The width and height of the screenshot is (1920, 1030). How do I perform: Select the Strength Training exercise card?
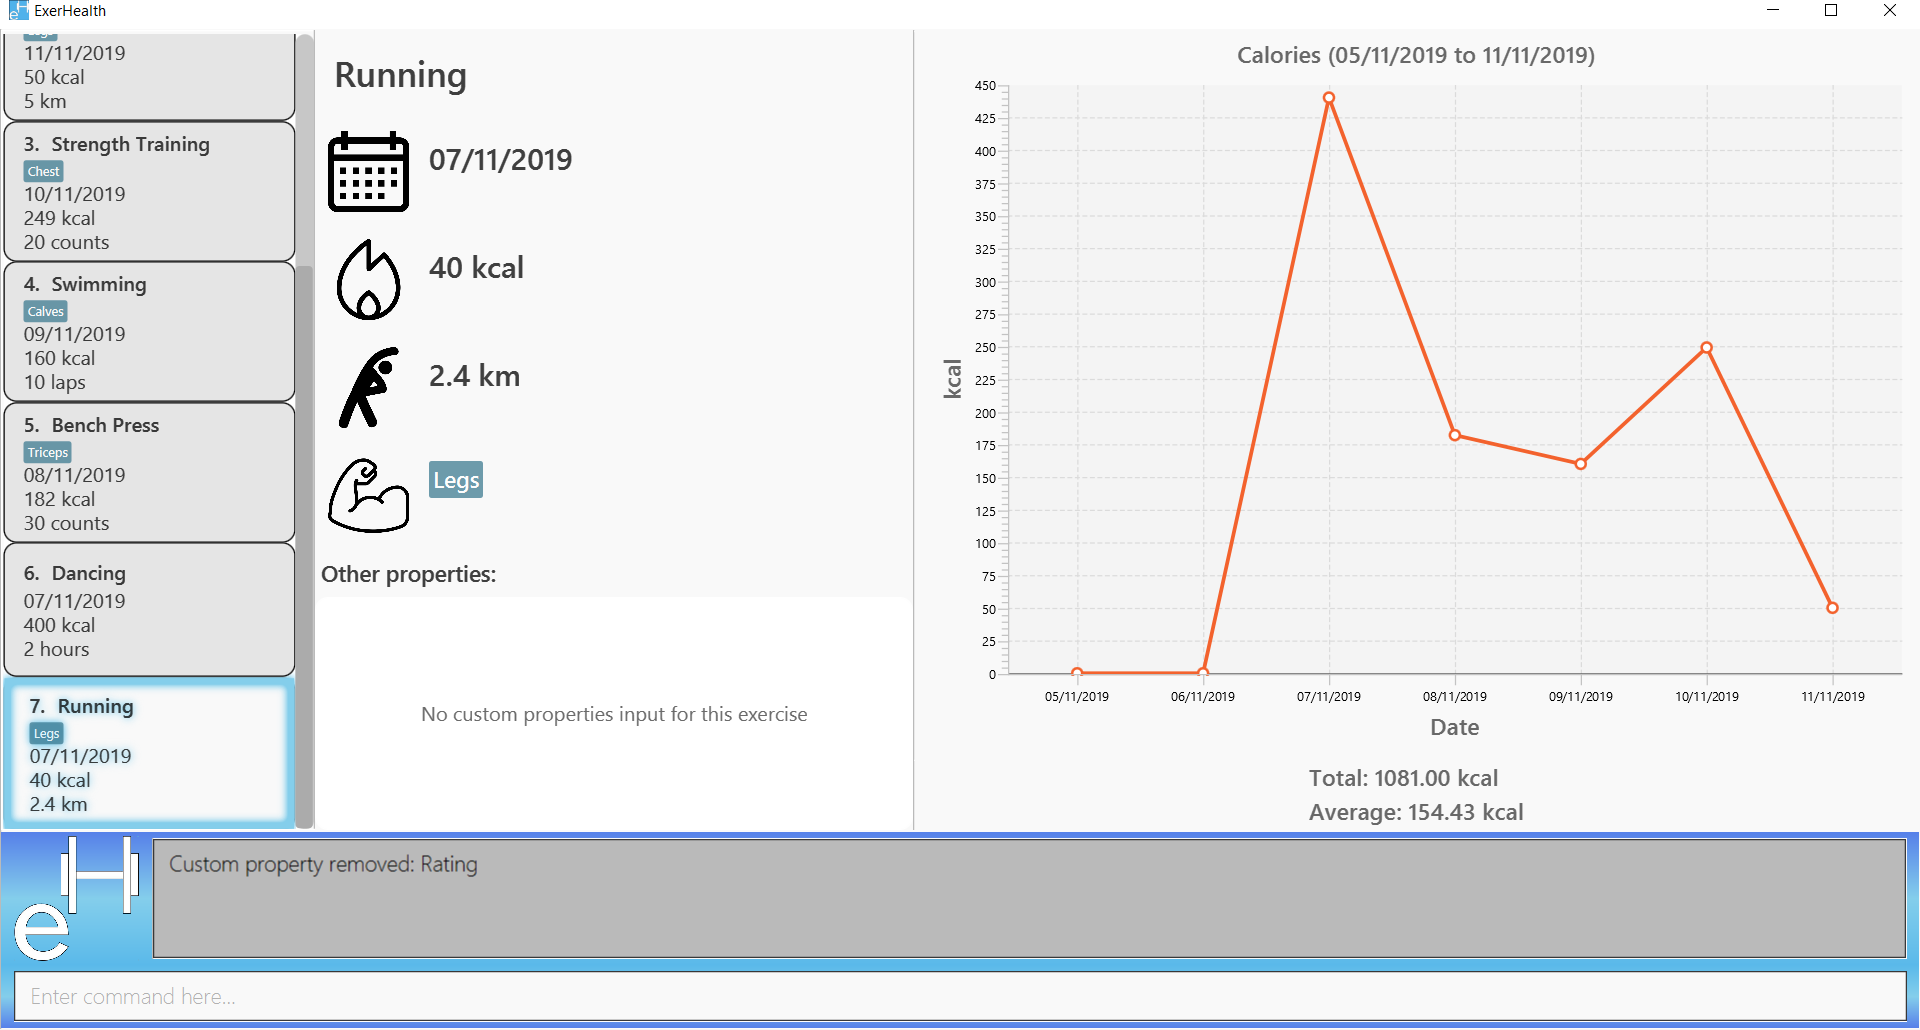(150, 192)
